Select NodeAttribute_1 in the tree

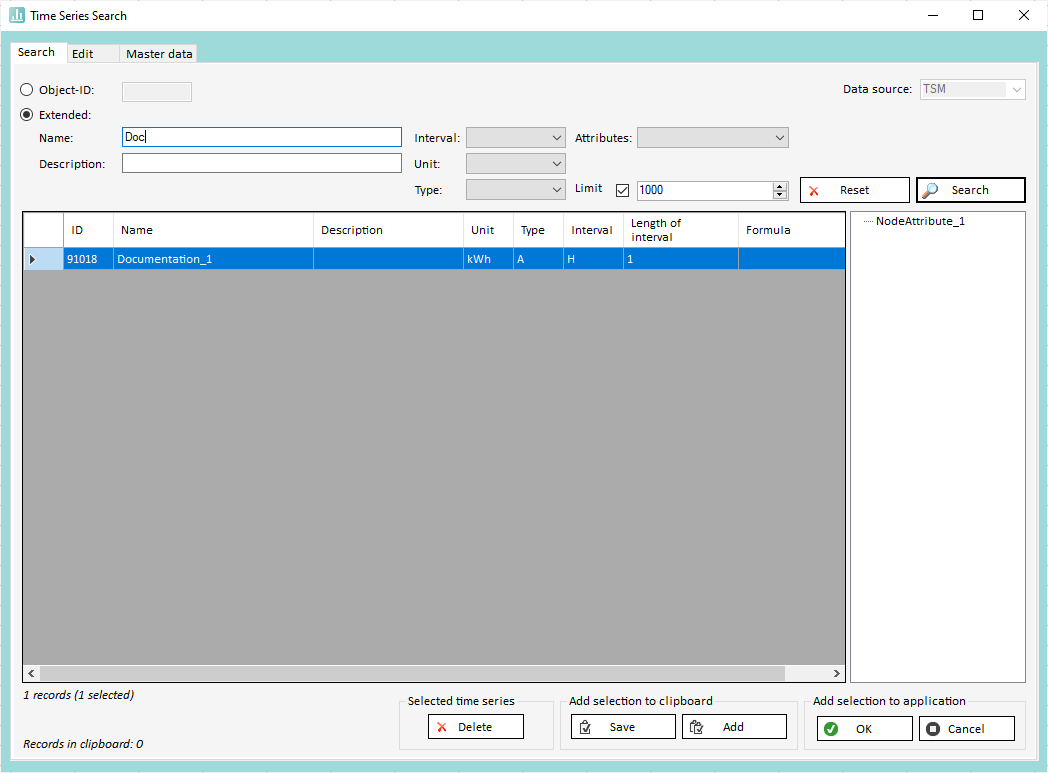[x=920, y=221]
